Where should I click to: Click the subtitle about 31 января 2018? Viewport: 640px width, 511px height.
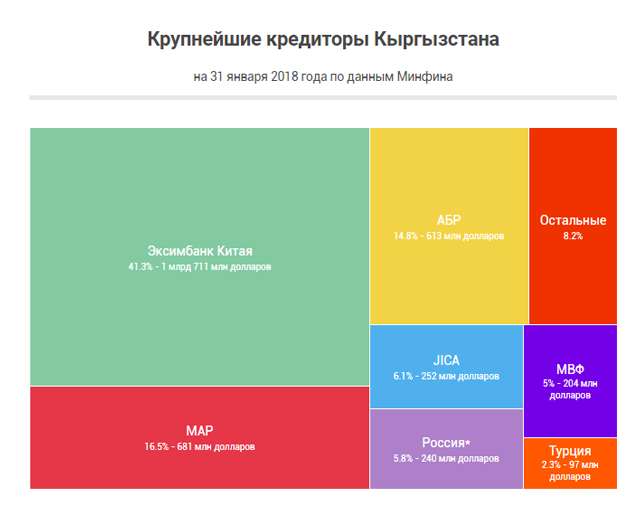click(x=322, y=76)
